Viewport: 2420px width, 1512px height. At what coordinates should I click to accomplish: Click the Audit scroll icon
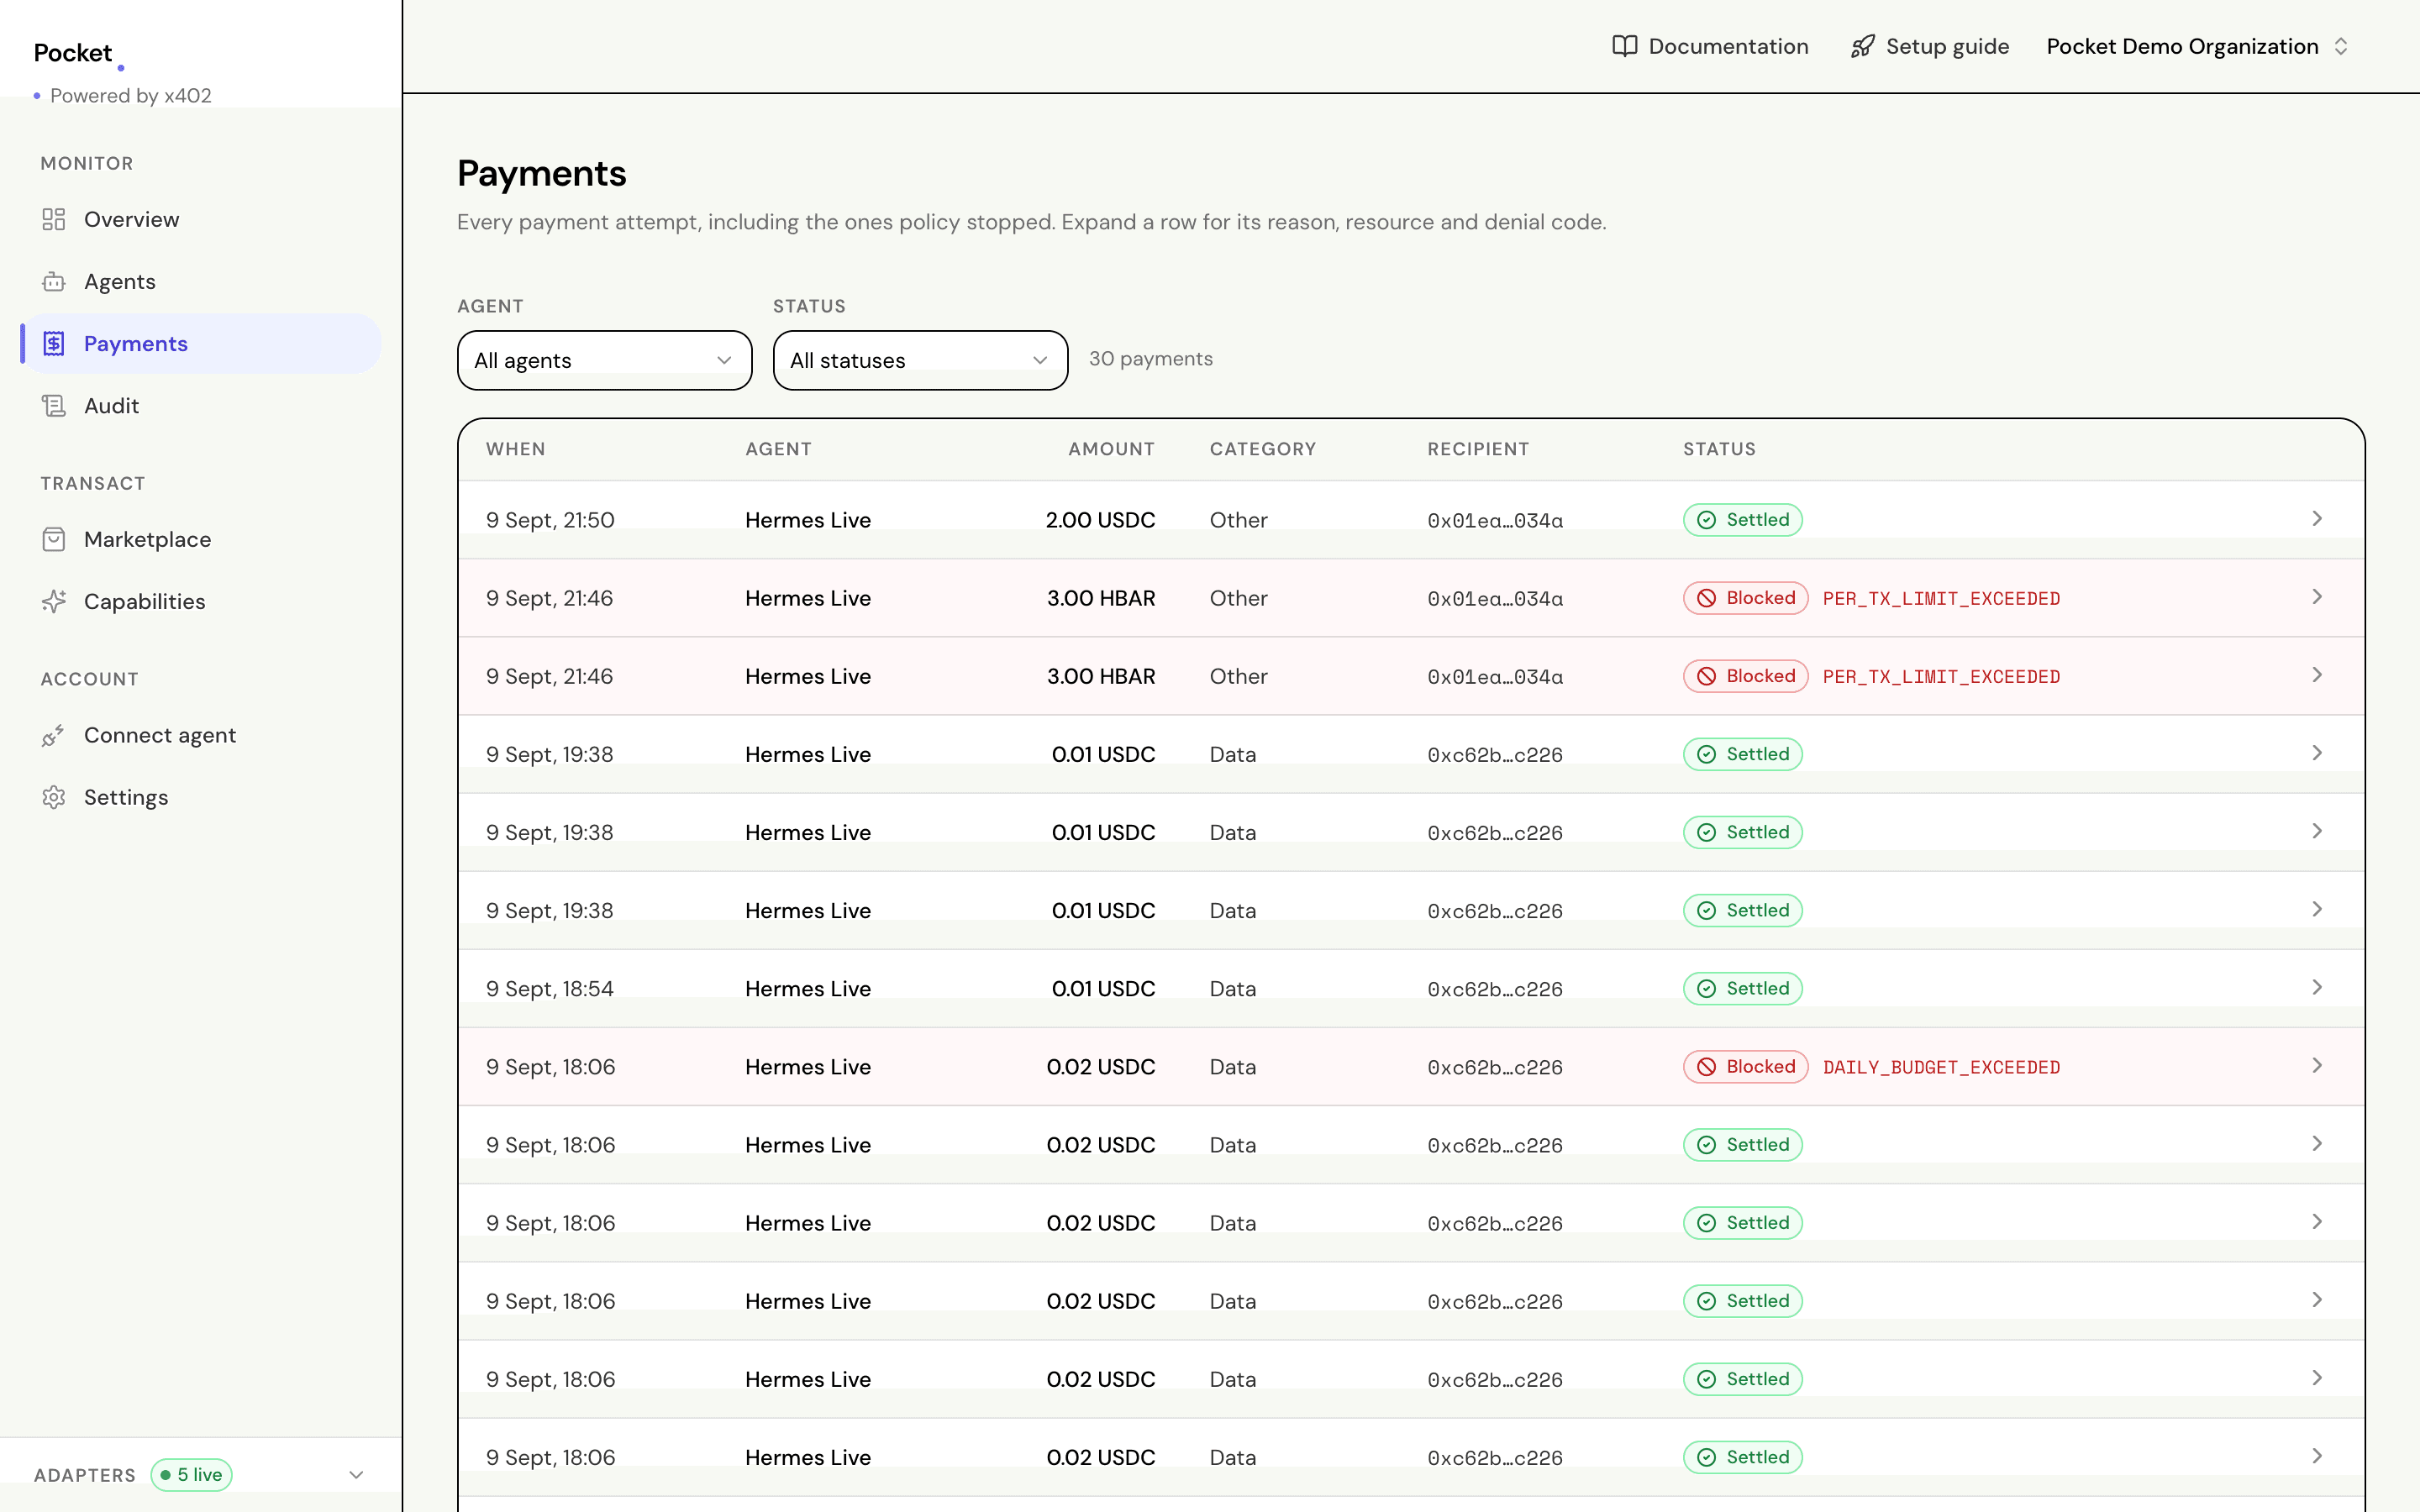pos(54,405)
